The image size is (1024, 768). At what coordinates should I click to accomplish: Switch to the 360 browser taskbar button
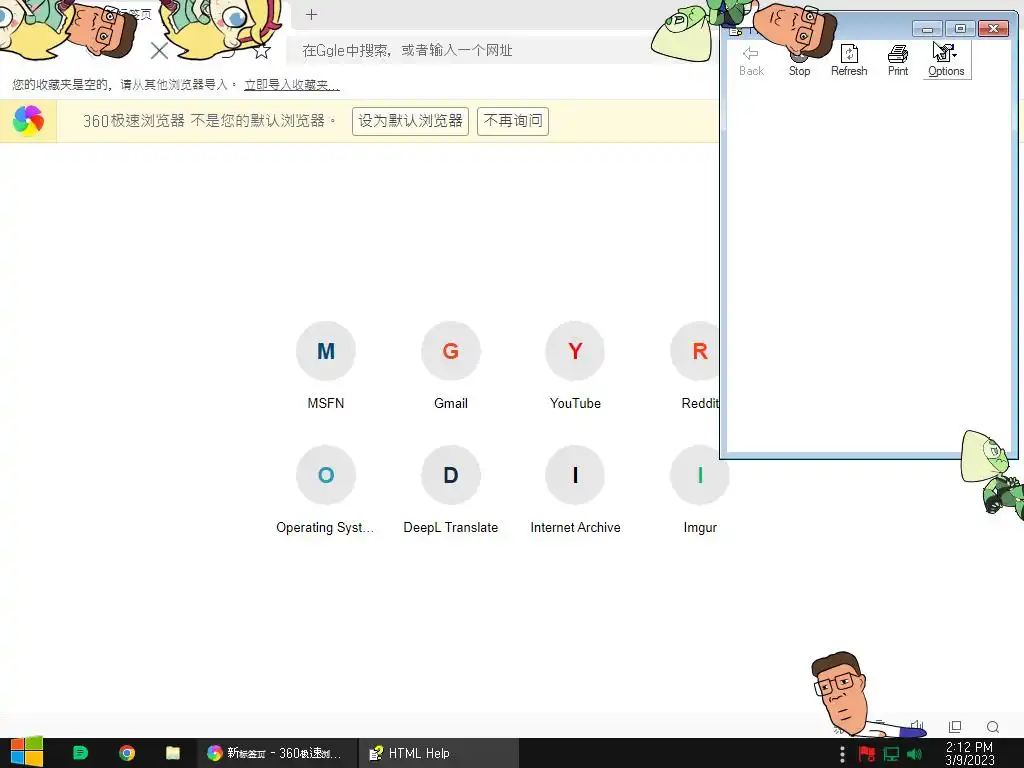click(x=278, y=753)
